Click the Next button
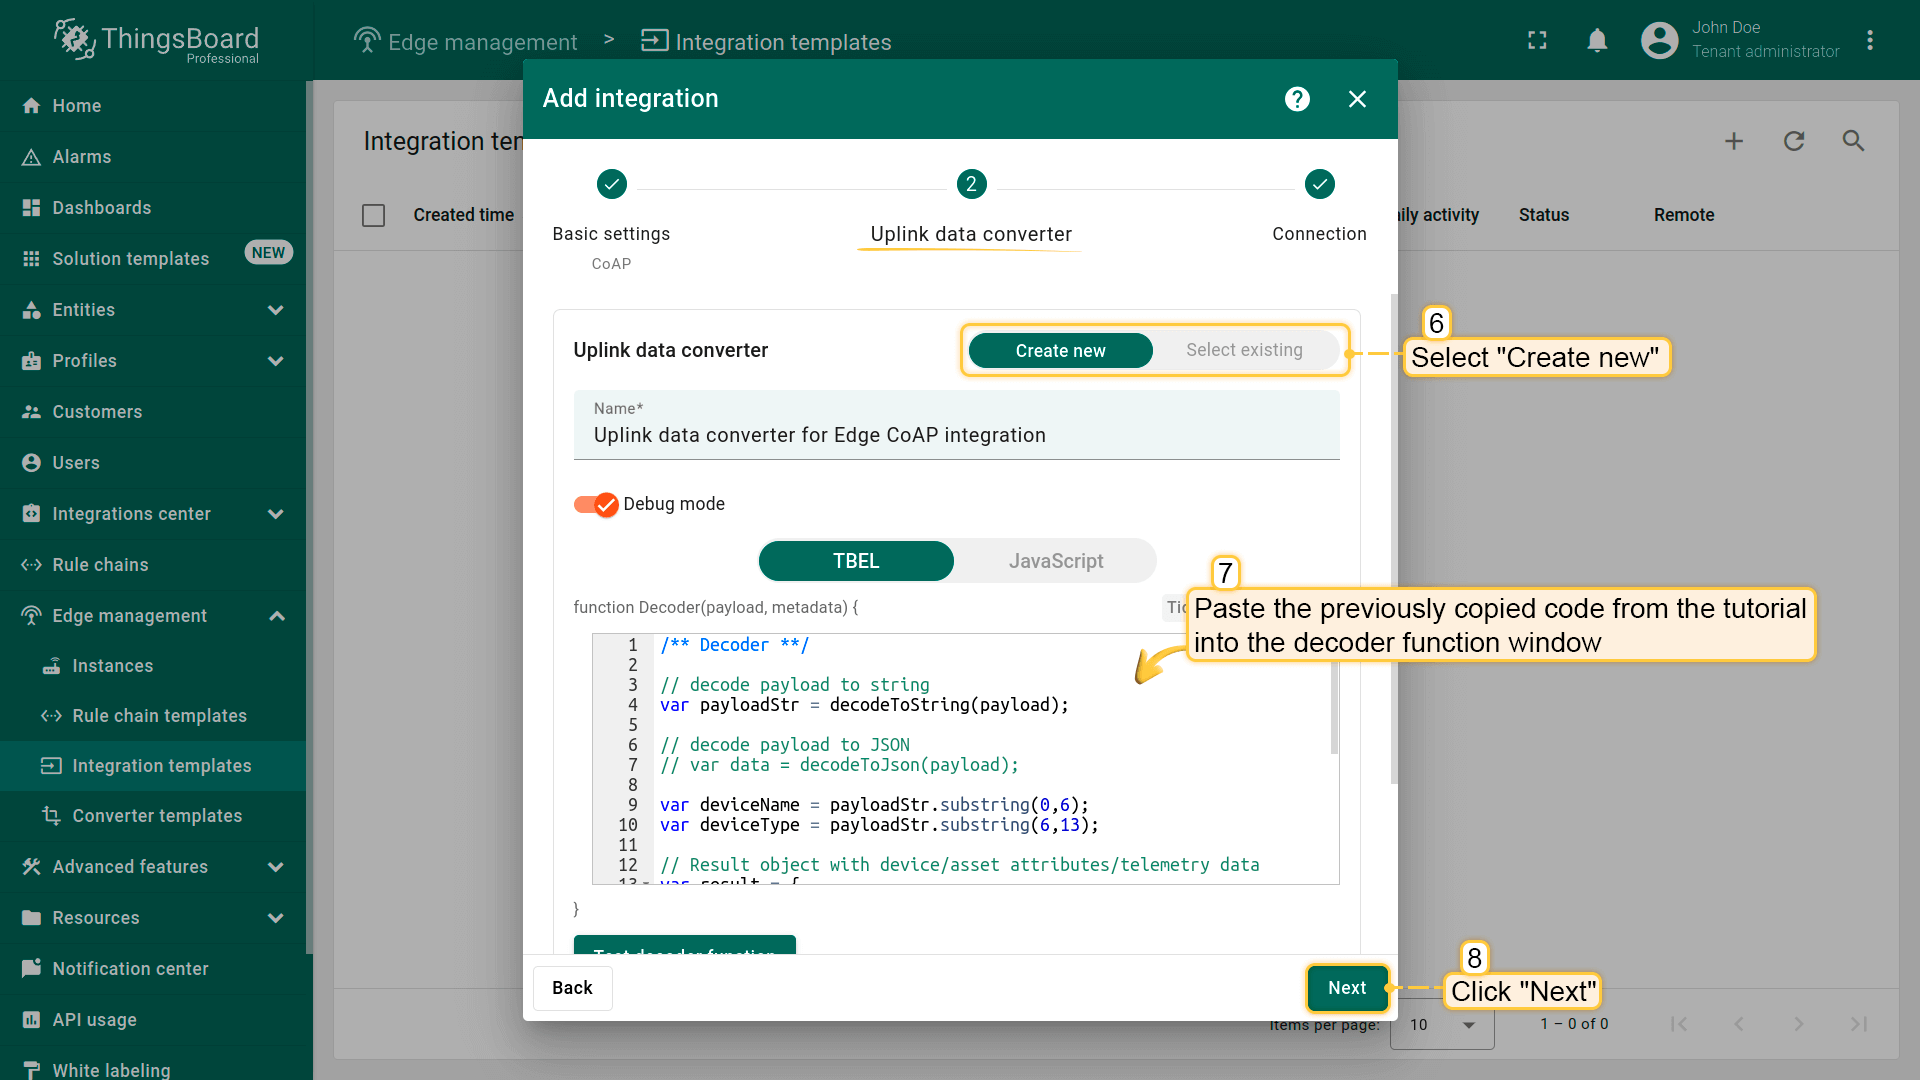 click(x=1346, y=988)
